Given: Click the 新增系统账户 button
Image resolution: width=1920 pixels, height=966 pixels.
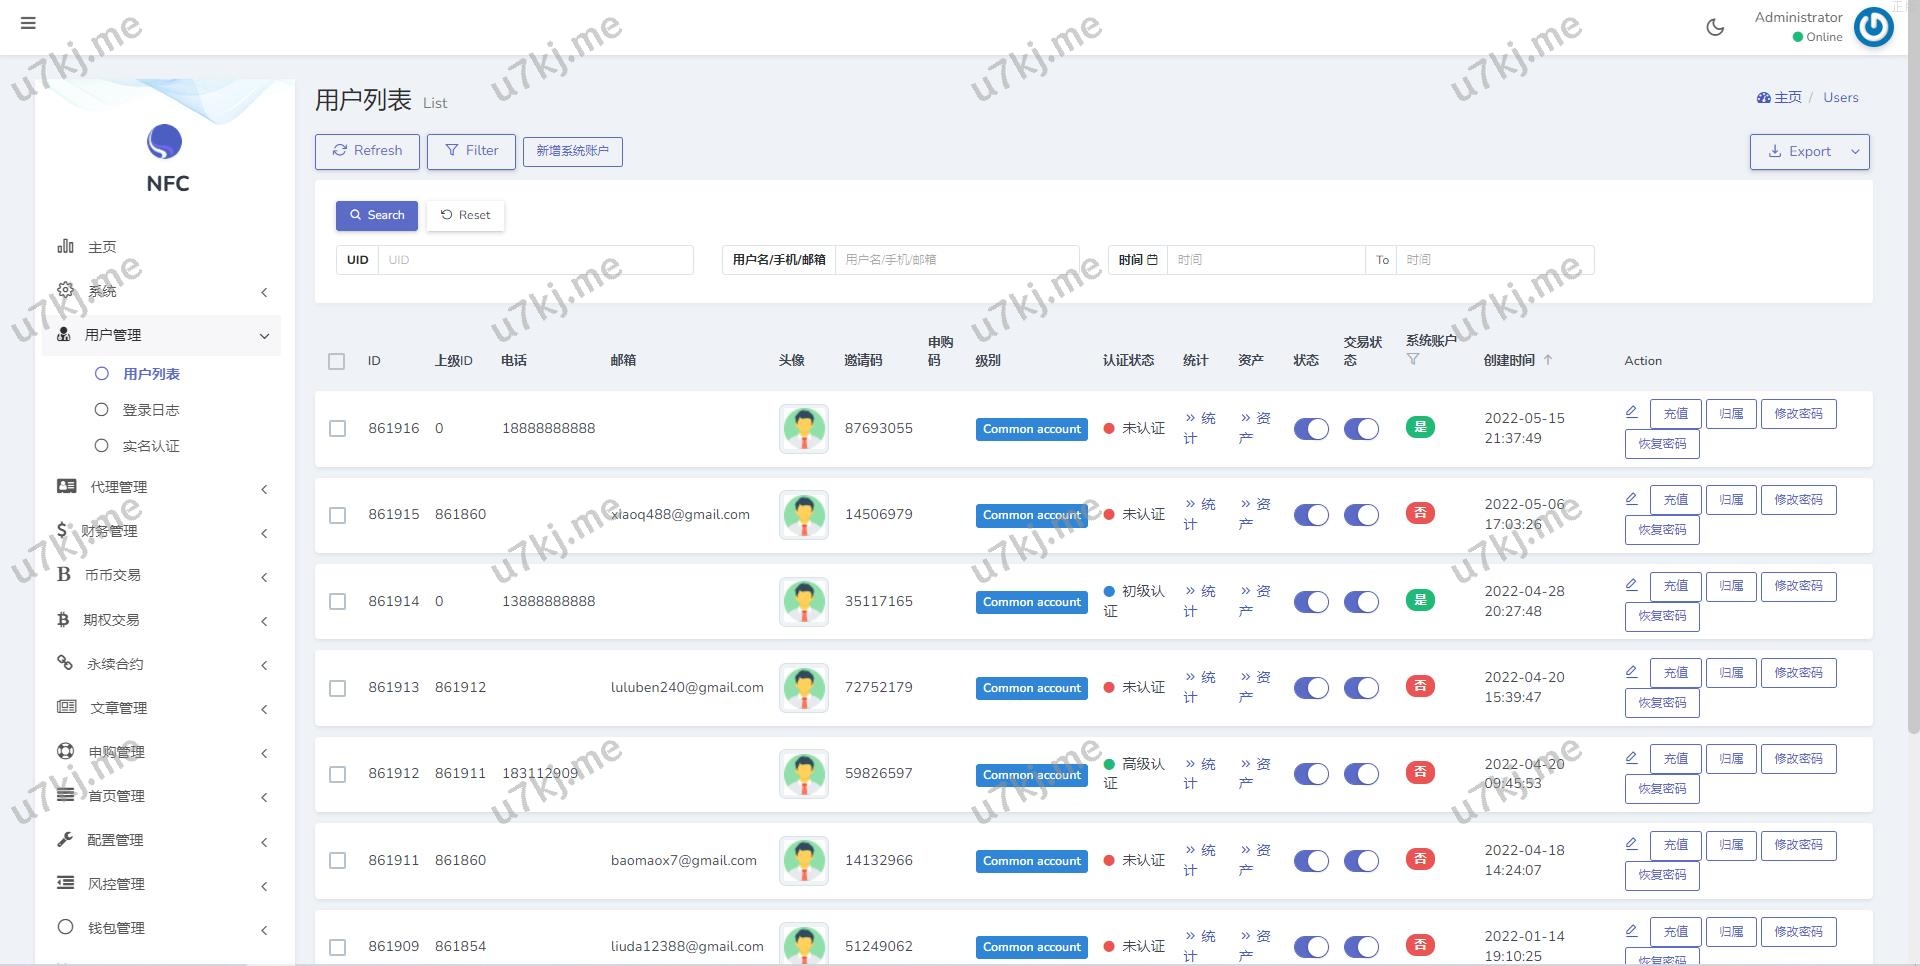Looking at the screenshot, I should tap(572, 151).
